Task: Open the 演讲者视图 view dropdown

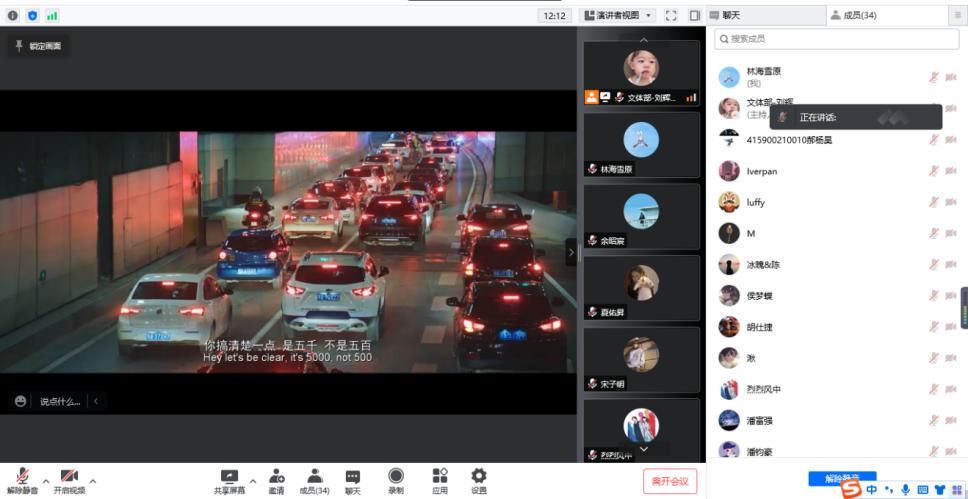Action: click(618, 16)
